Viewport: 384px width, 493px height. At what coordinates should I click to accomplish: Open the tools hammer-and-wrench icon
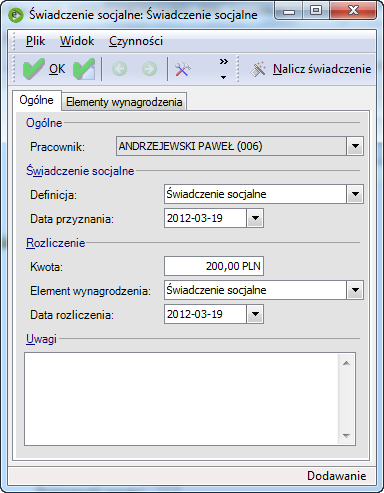(183, 69)
